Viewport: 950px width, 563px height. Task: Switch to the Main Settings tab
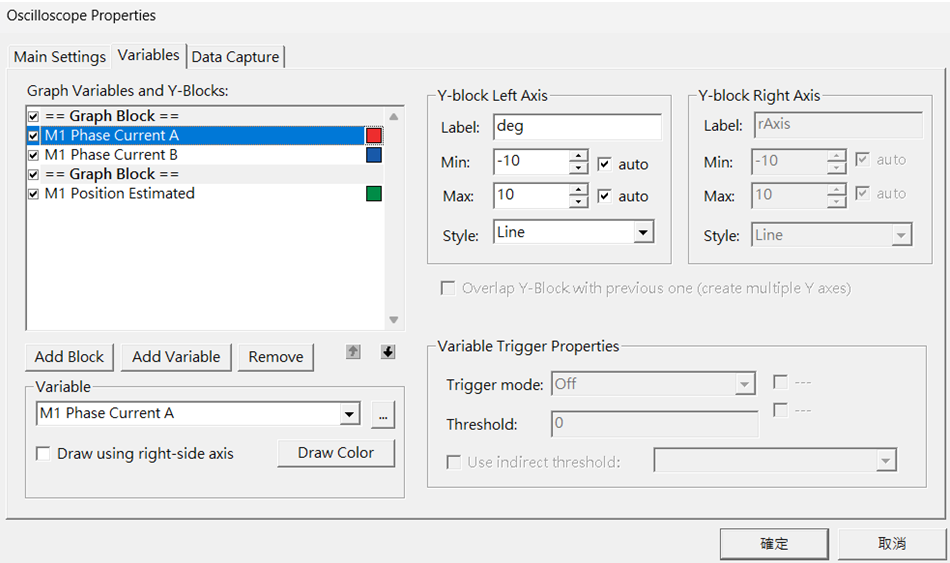(59, 57)
